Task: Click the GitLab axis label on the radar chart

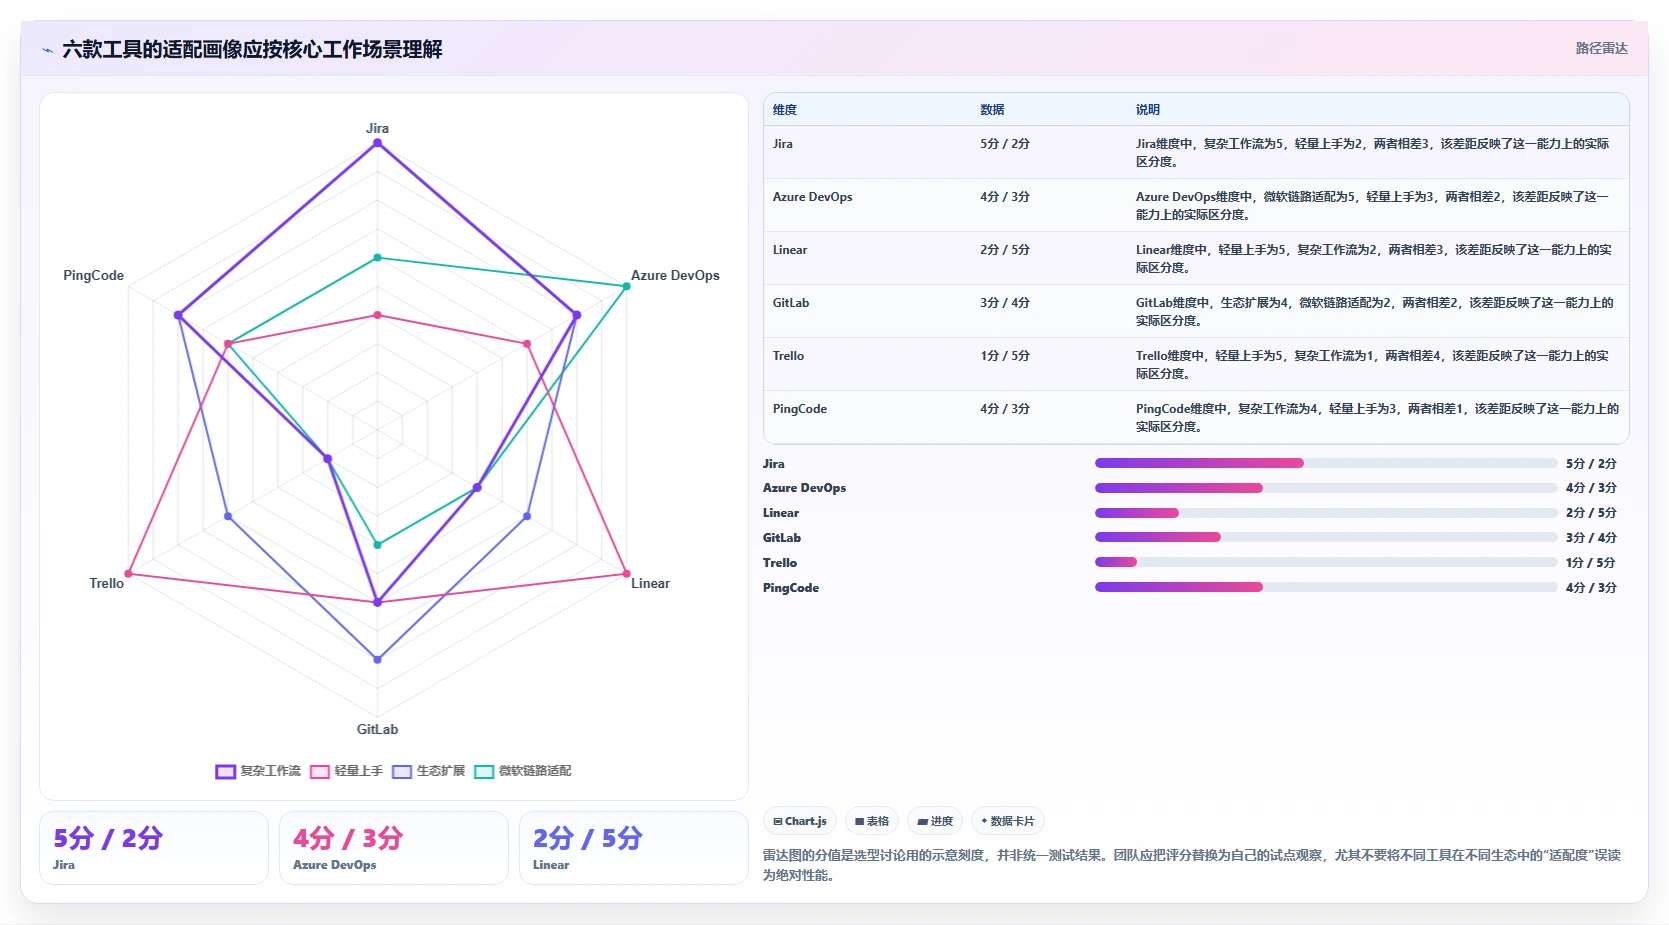Action: pyautogui.click(x=377, y=729)
